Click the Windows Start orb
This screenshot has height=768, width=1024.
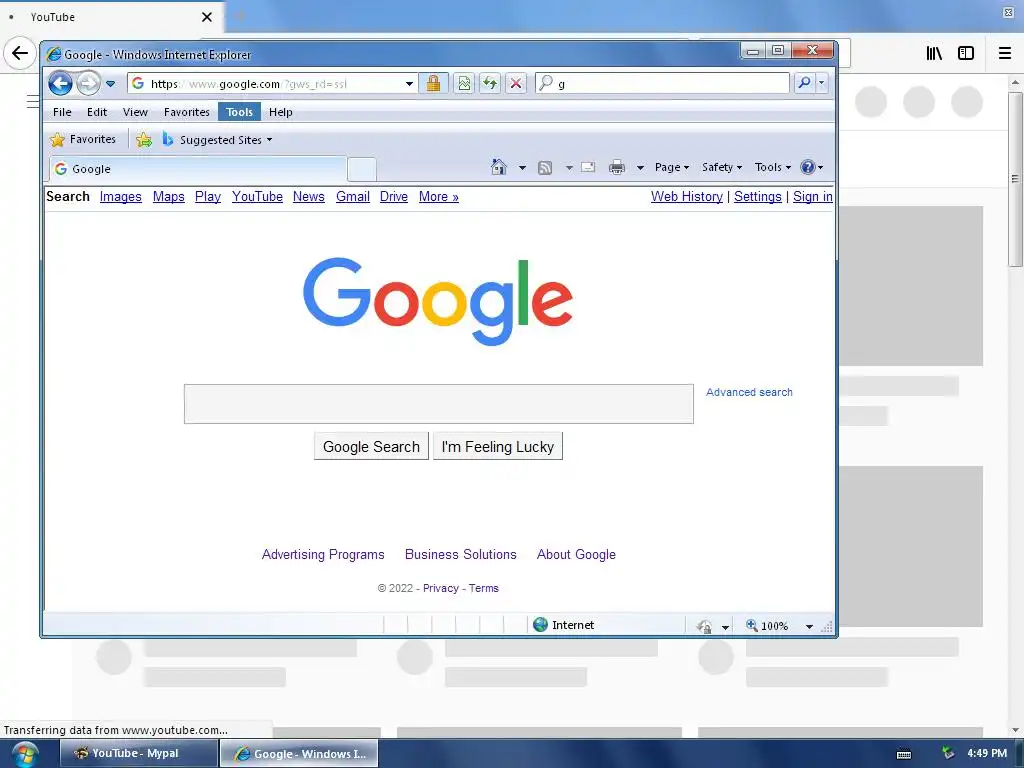pyautogui.click(x=25, y=754)
